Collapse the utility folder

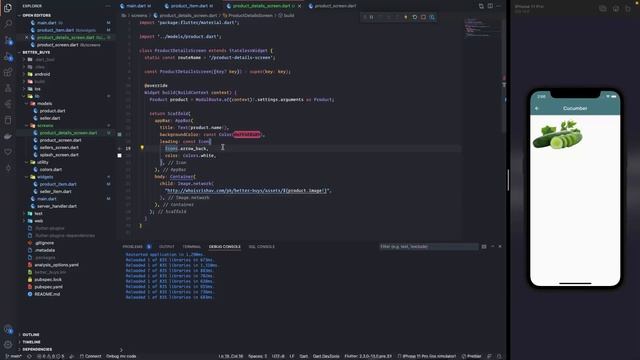tap(42, 162)
